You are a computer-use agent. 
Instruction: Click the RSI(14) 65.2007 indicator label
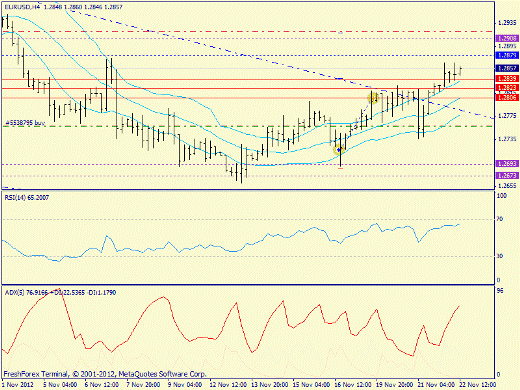pos(27,198)
